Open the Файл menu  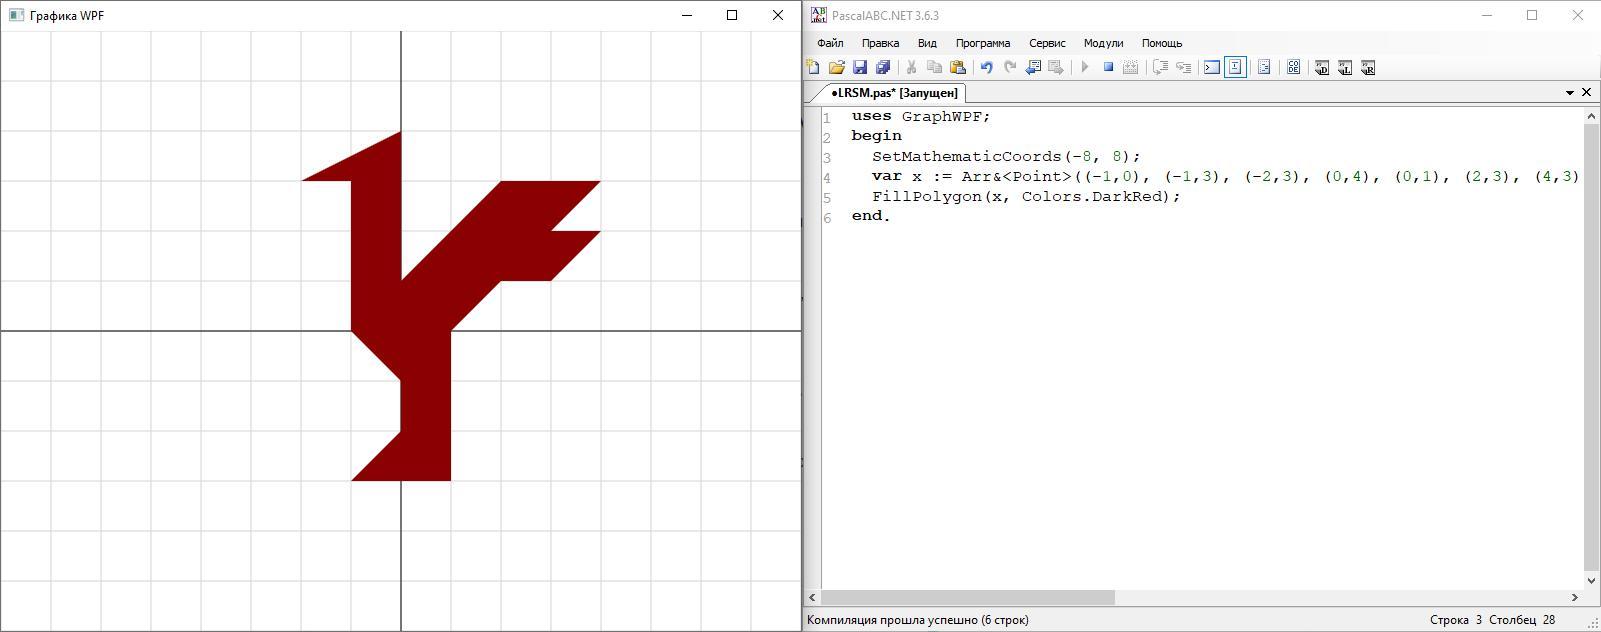point(830,43)
